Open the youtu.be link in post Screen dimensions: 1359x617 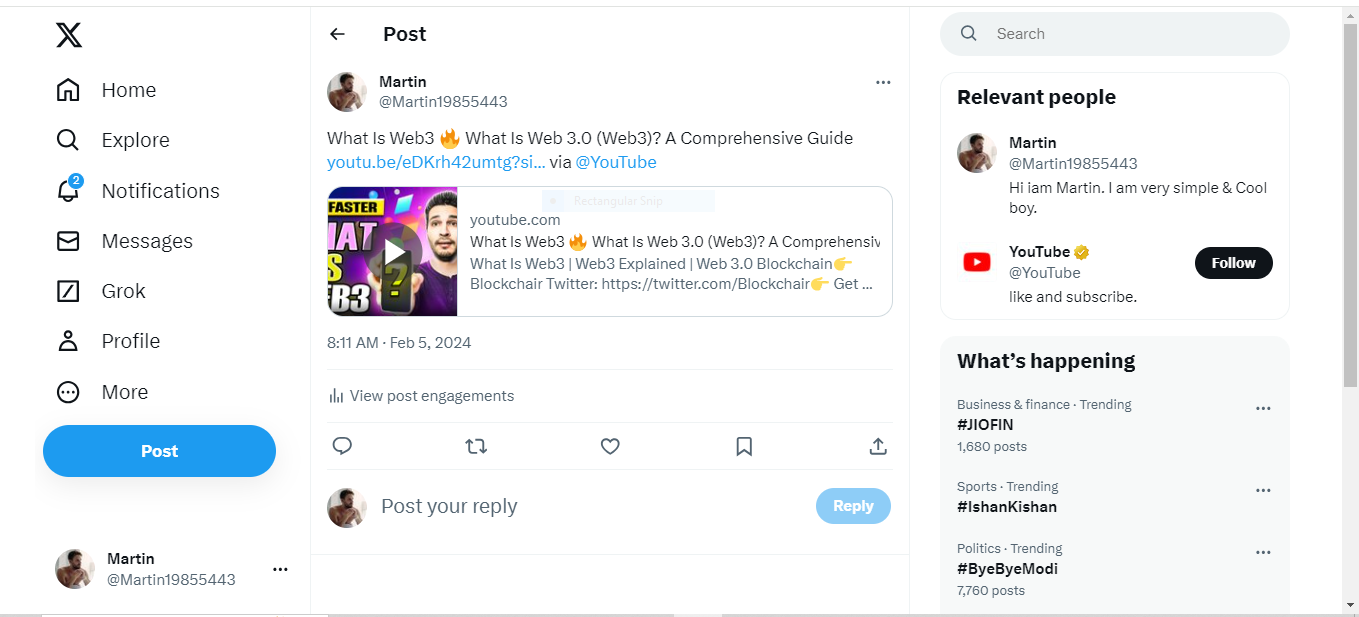(x=436, y=162)
